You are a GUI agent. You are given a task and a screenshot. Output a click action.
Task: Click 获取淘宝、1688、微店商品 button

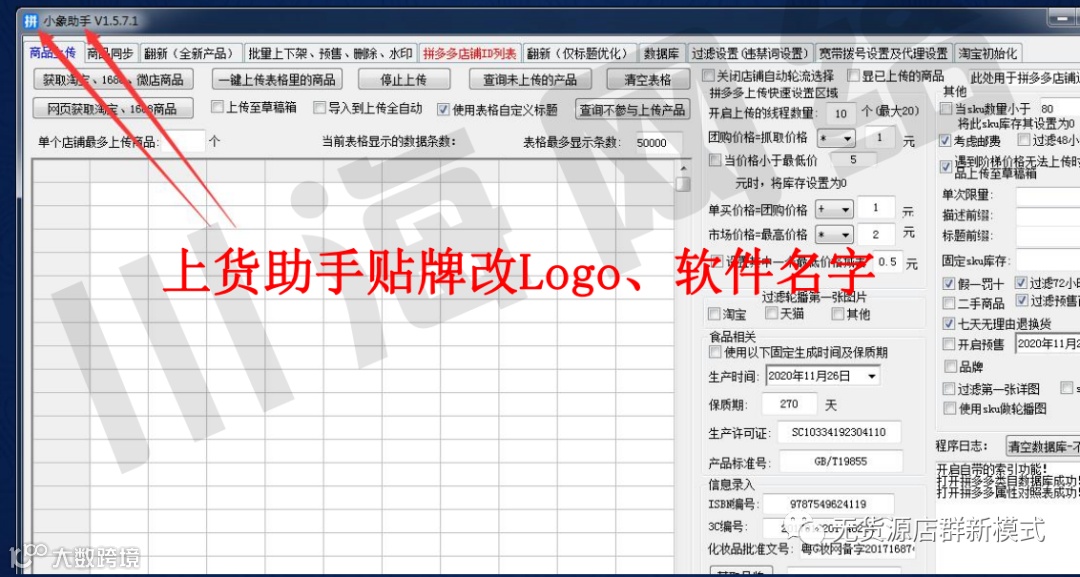coord(113,80)
